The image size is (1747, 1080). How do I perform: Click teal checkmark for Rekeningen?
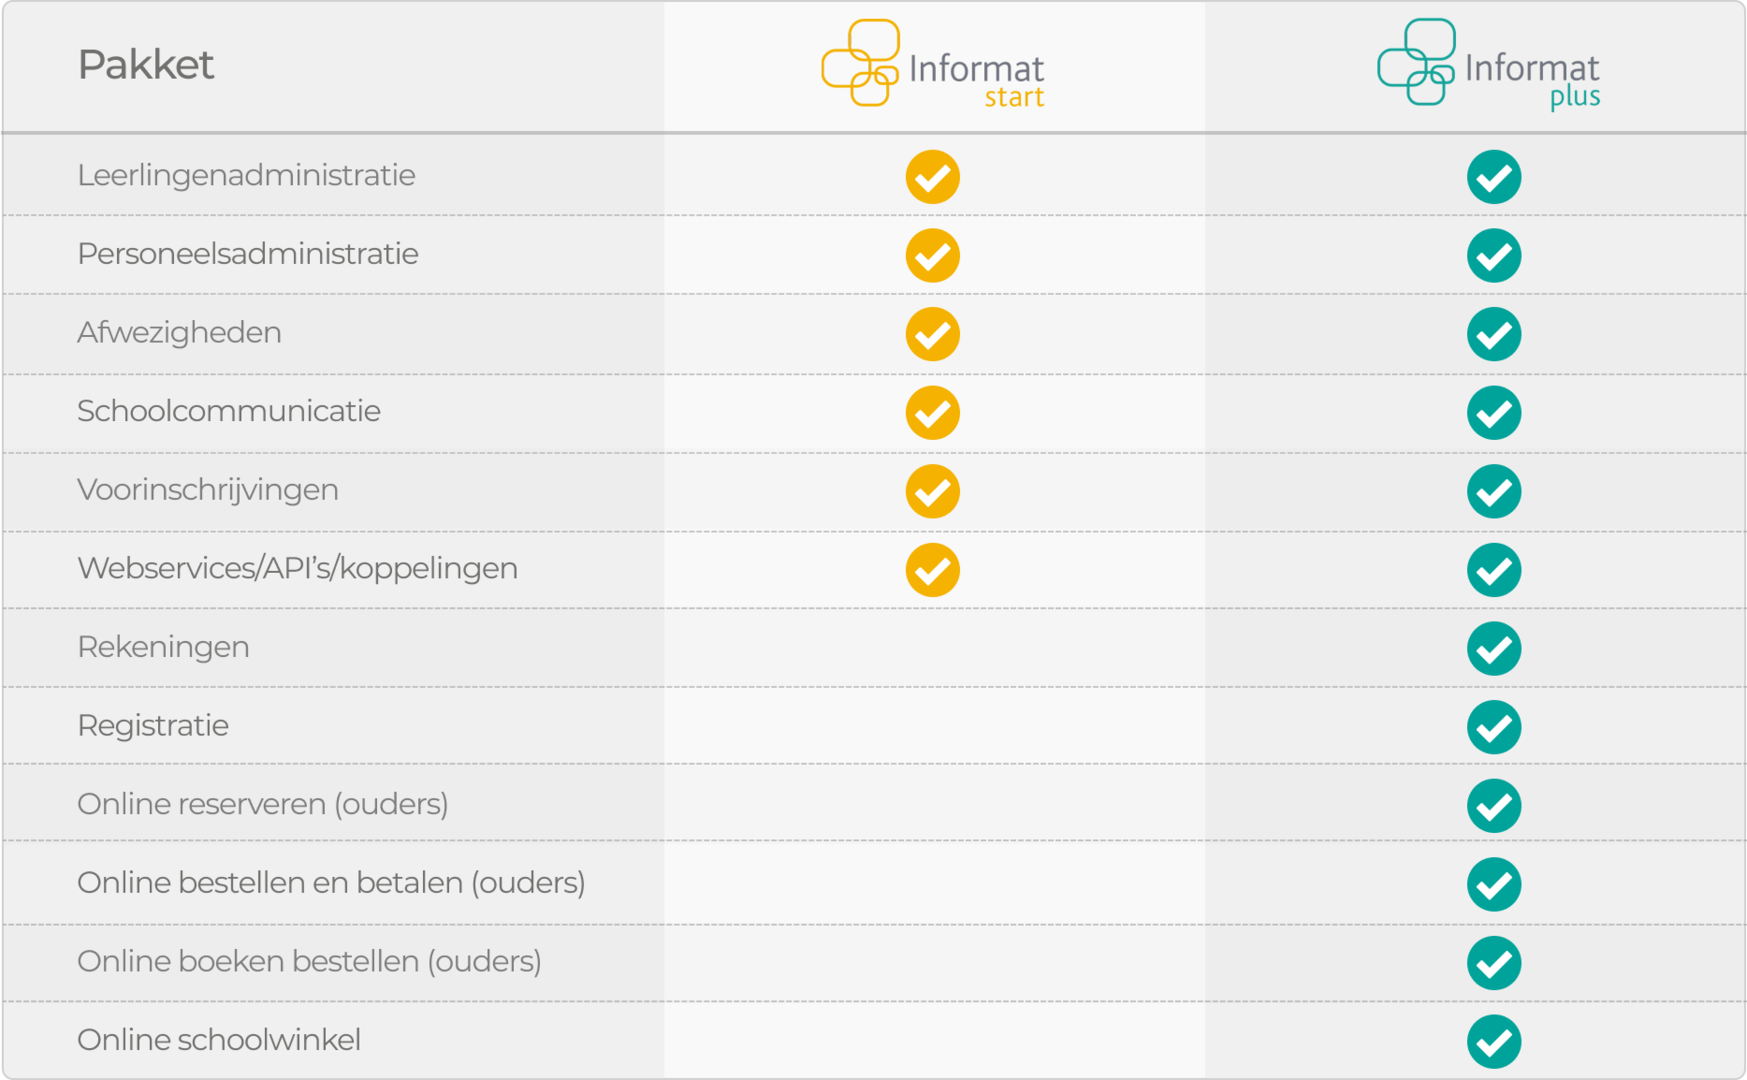1493,648
